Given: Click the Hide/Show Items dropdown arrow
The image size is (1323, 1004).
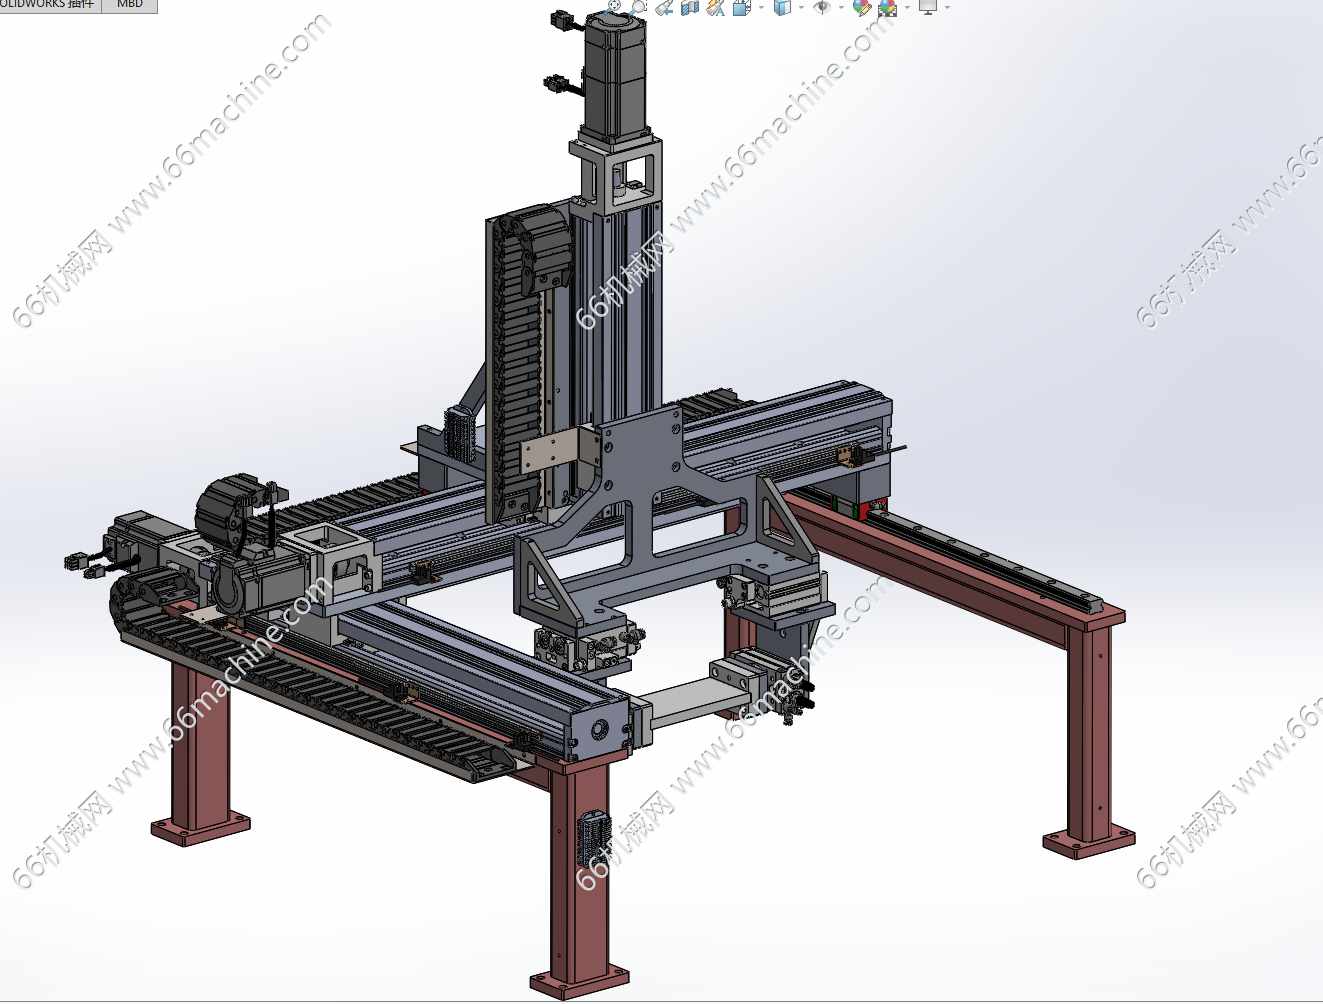Looking at the screenshot, I should pyautogui.click(x=840, y=9).
